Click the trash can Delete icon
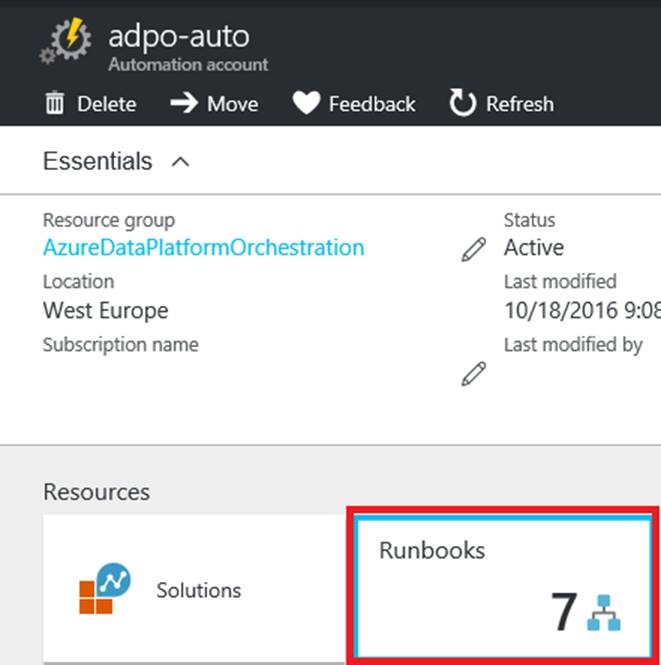Viewport: 661px width, 665px height. [x=55, y=104]
